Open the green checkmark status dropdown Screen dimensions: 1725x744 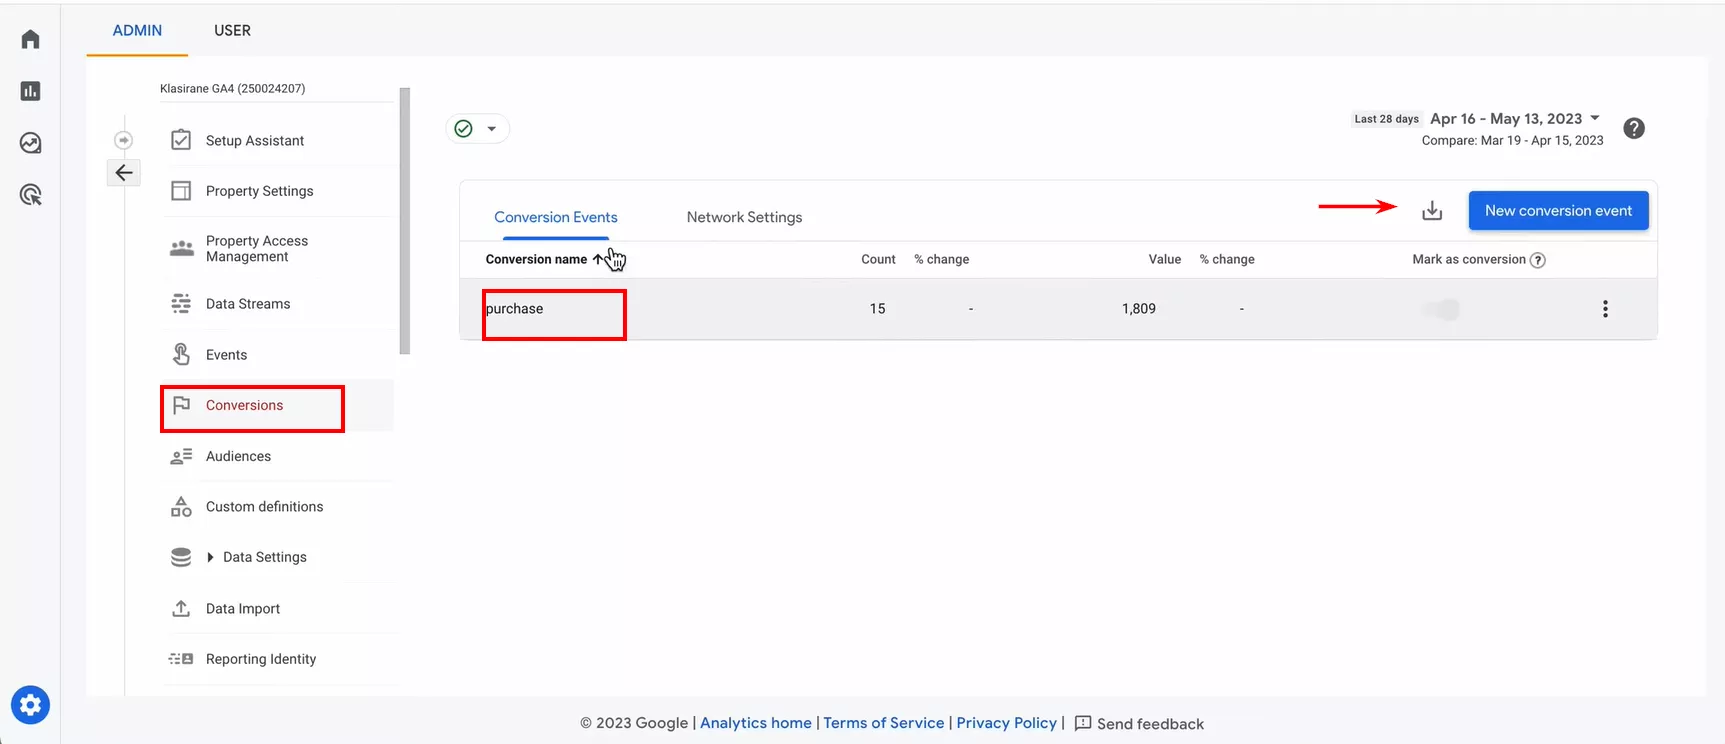477,128
